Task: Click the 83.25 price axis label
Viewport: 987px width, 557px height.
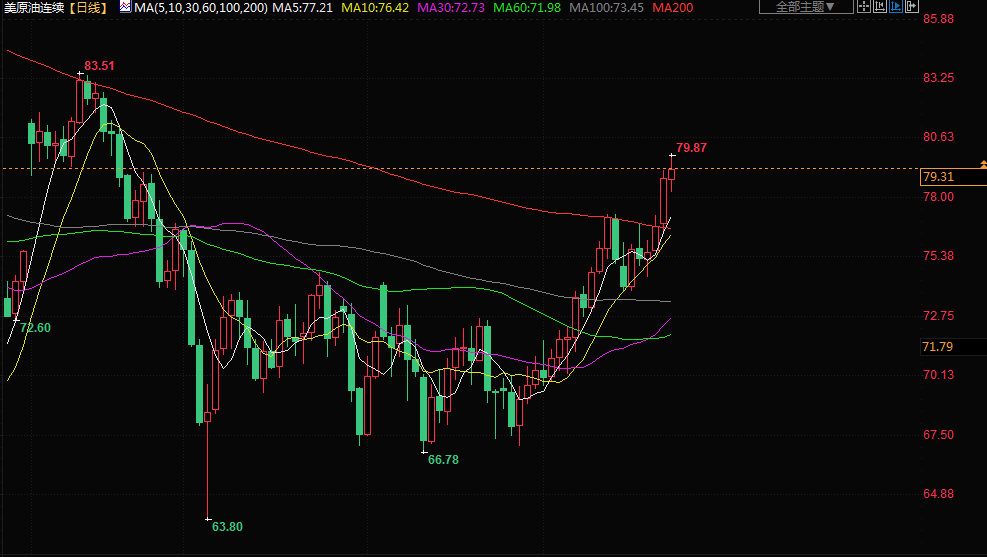Action: tap(938, 78)
